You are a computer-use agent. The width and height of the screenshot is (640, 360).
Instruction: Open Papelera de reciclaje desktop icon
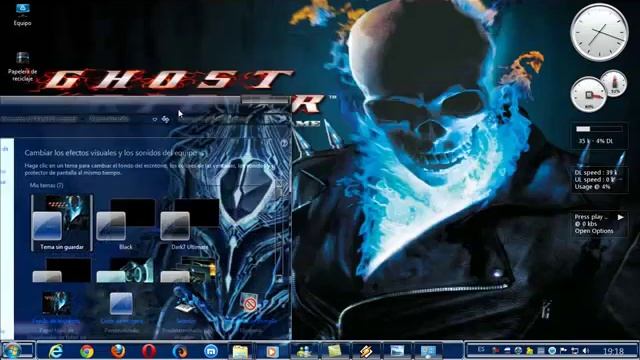[x=22, y=67]
